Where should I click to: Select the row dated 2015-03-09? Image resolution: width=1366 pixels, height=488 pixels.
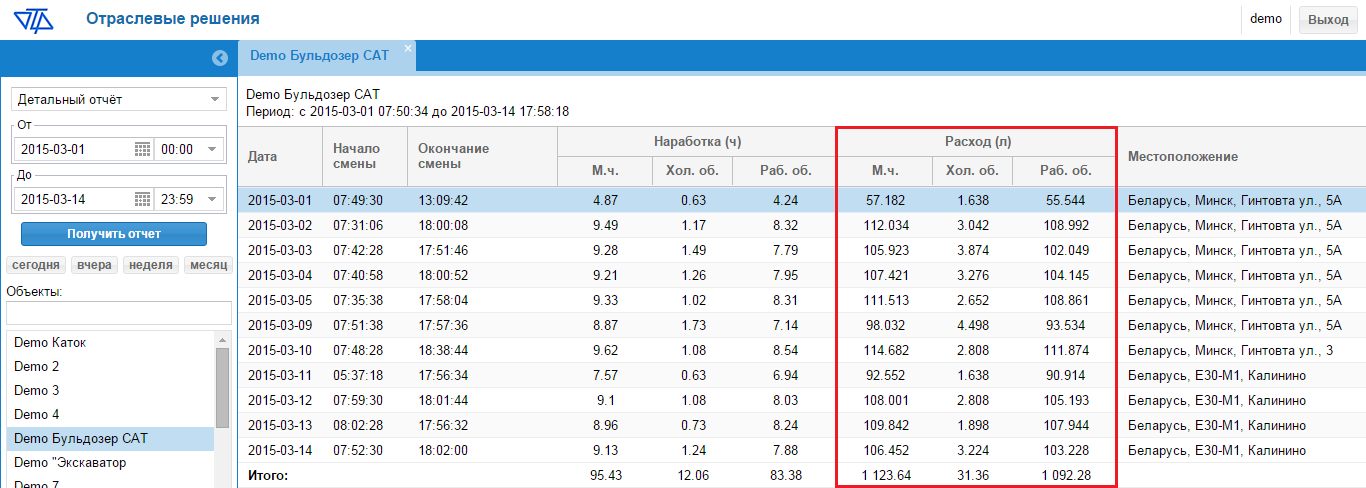(x=802, y=325)
